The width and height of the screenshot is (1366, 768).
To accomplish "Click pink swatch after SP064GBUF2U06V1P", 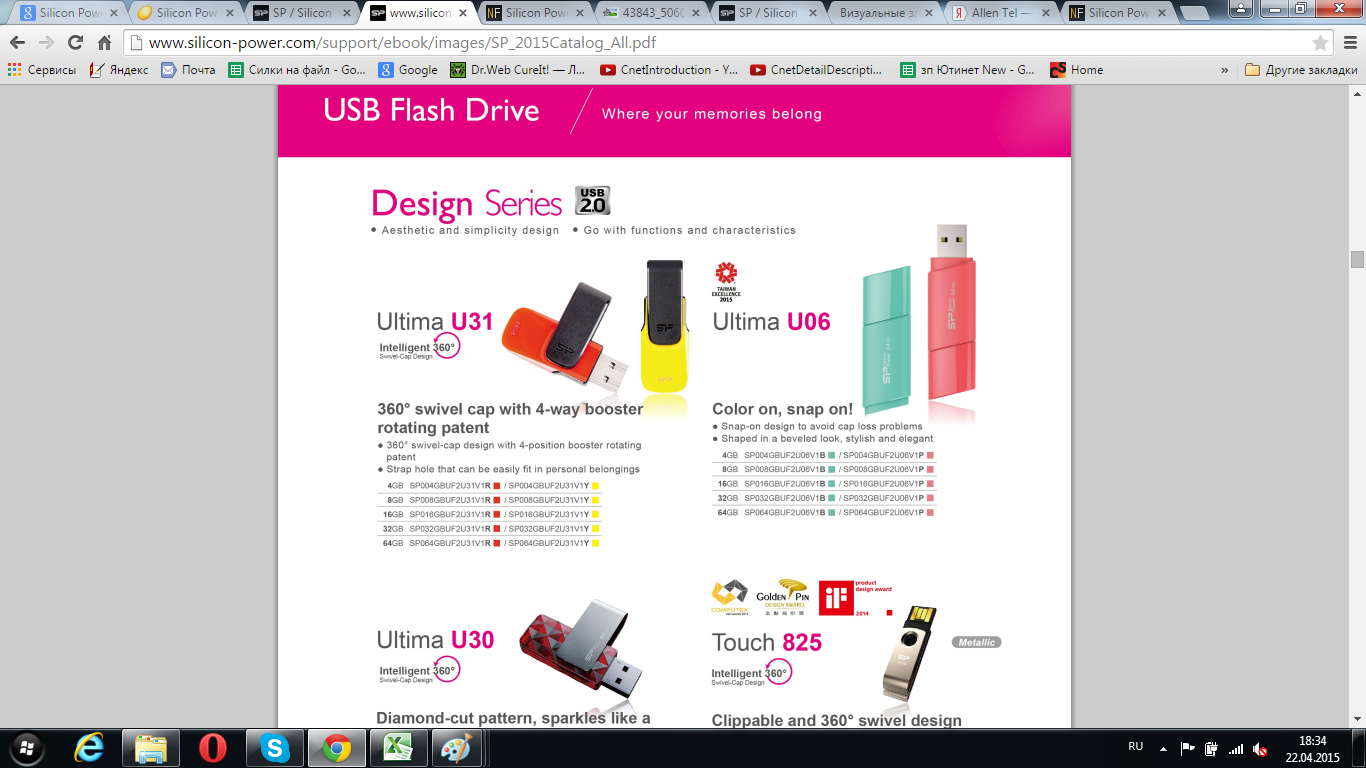I will [x=930, y=512].
